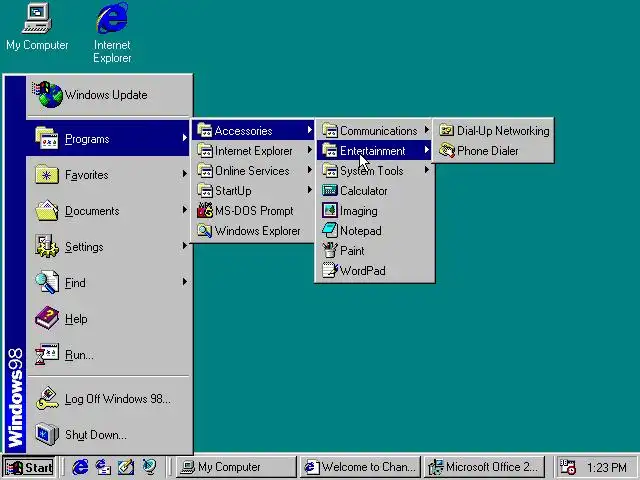
Task: Click the Log Off key icon
Action: (x=47, y=398)
